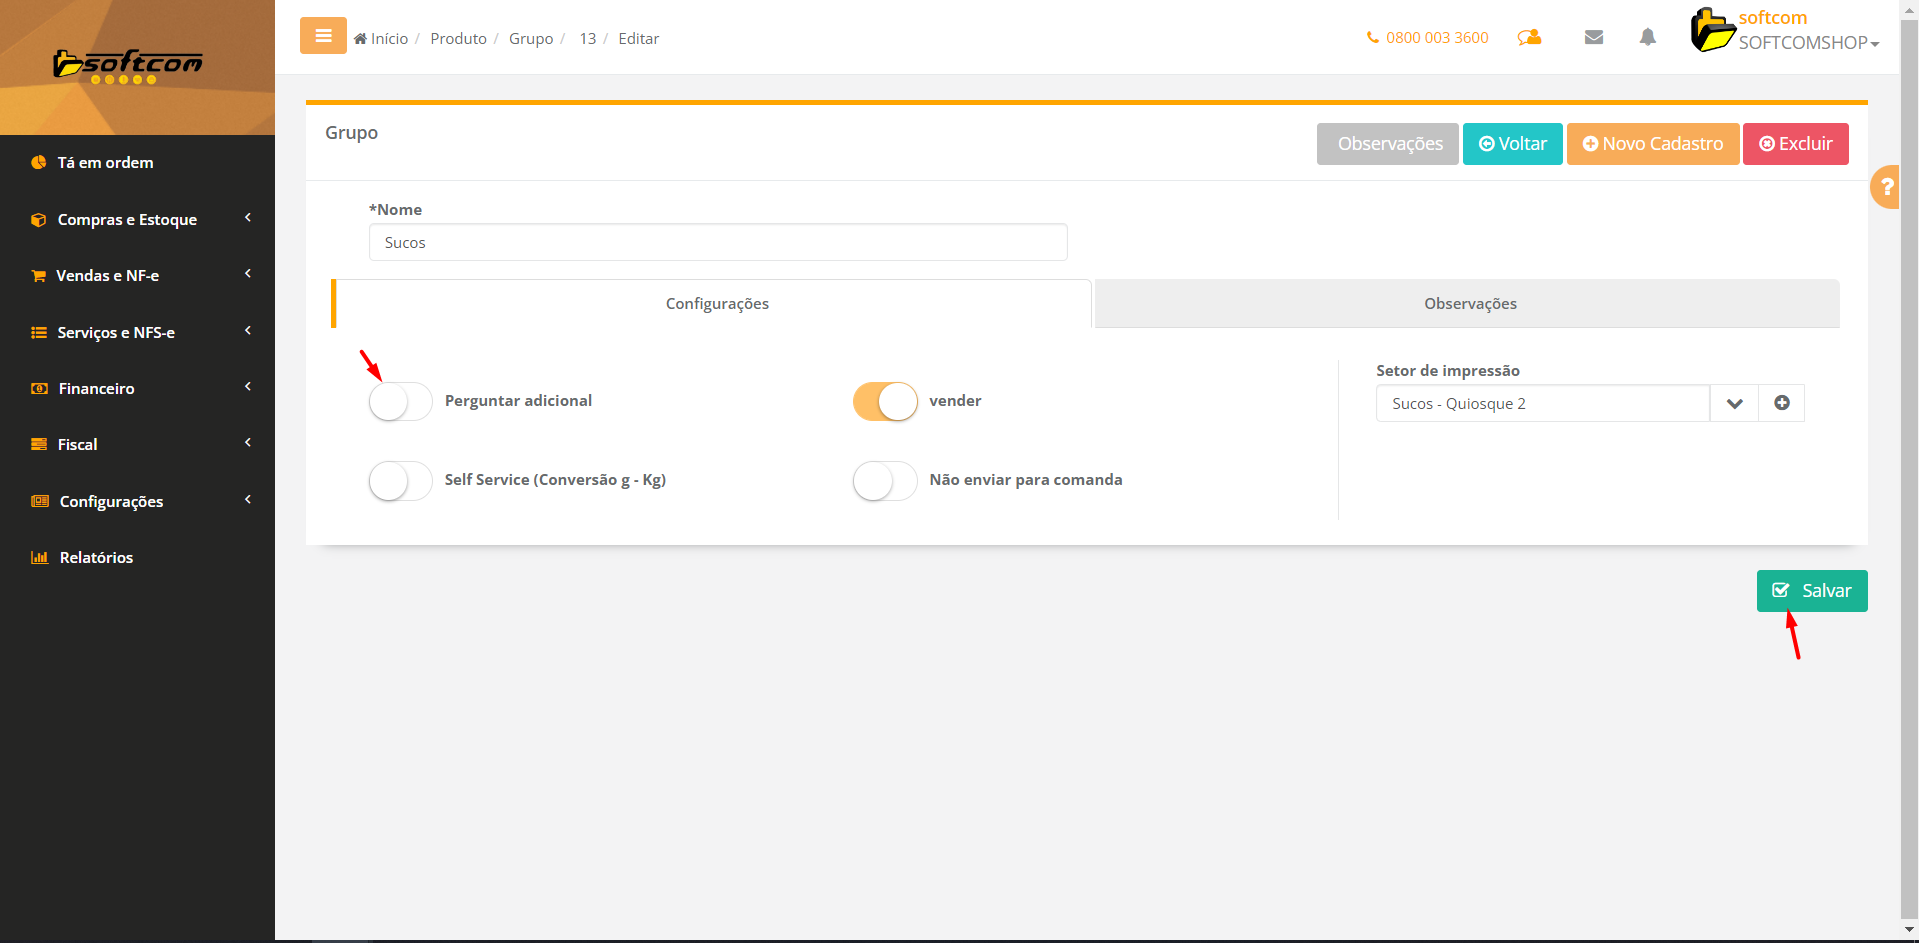Enable the Perguntar adicional toggle

400,401
